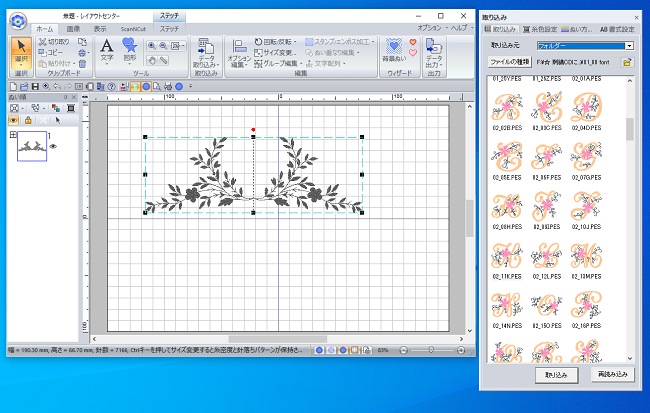Click the save floppy disk icon
The height and width of the screenshot is (413, 650).
pyautogui.click(x=34, y=86)
